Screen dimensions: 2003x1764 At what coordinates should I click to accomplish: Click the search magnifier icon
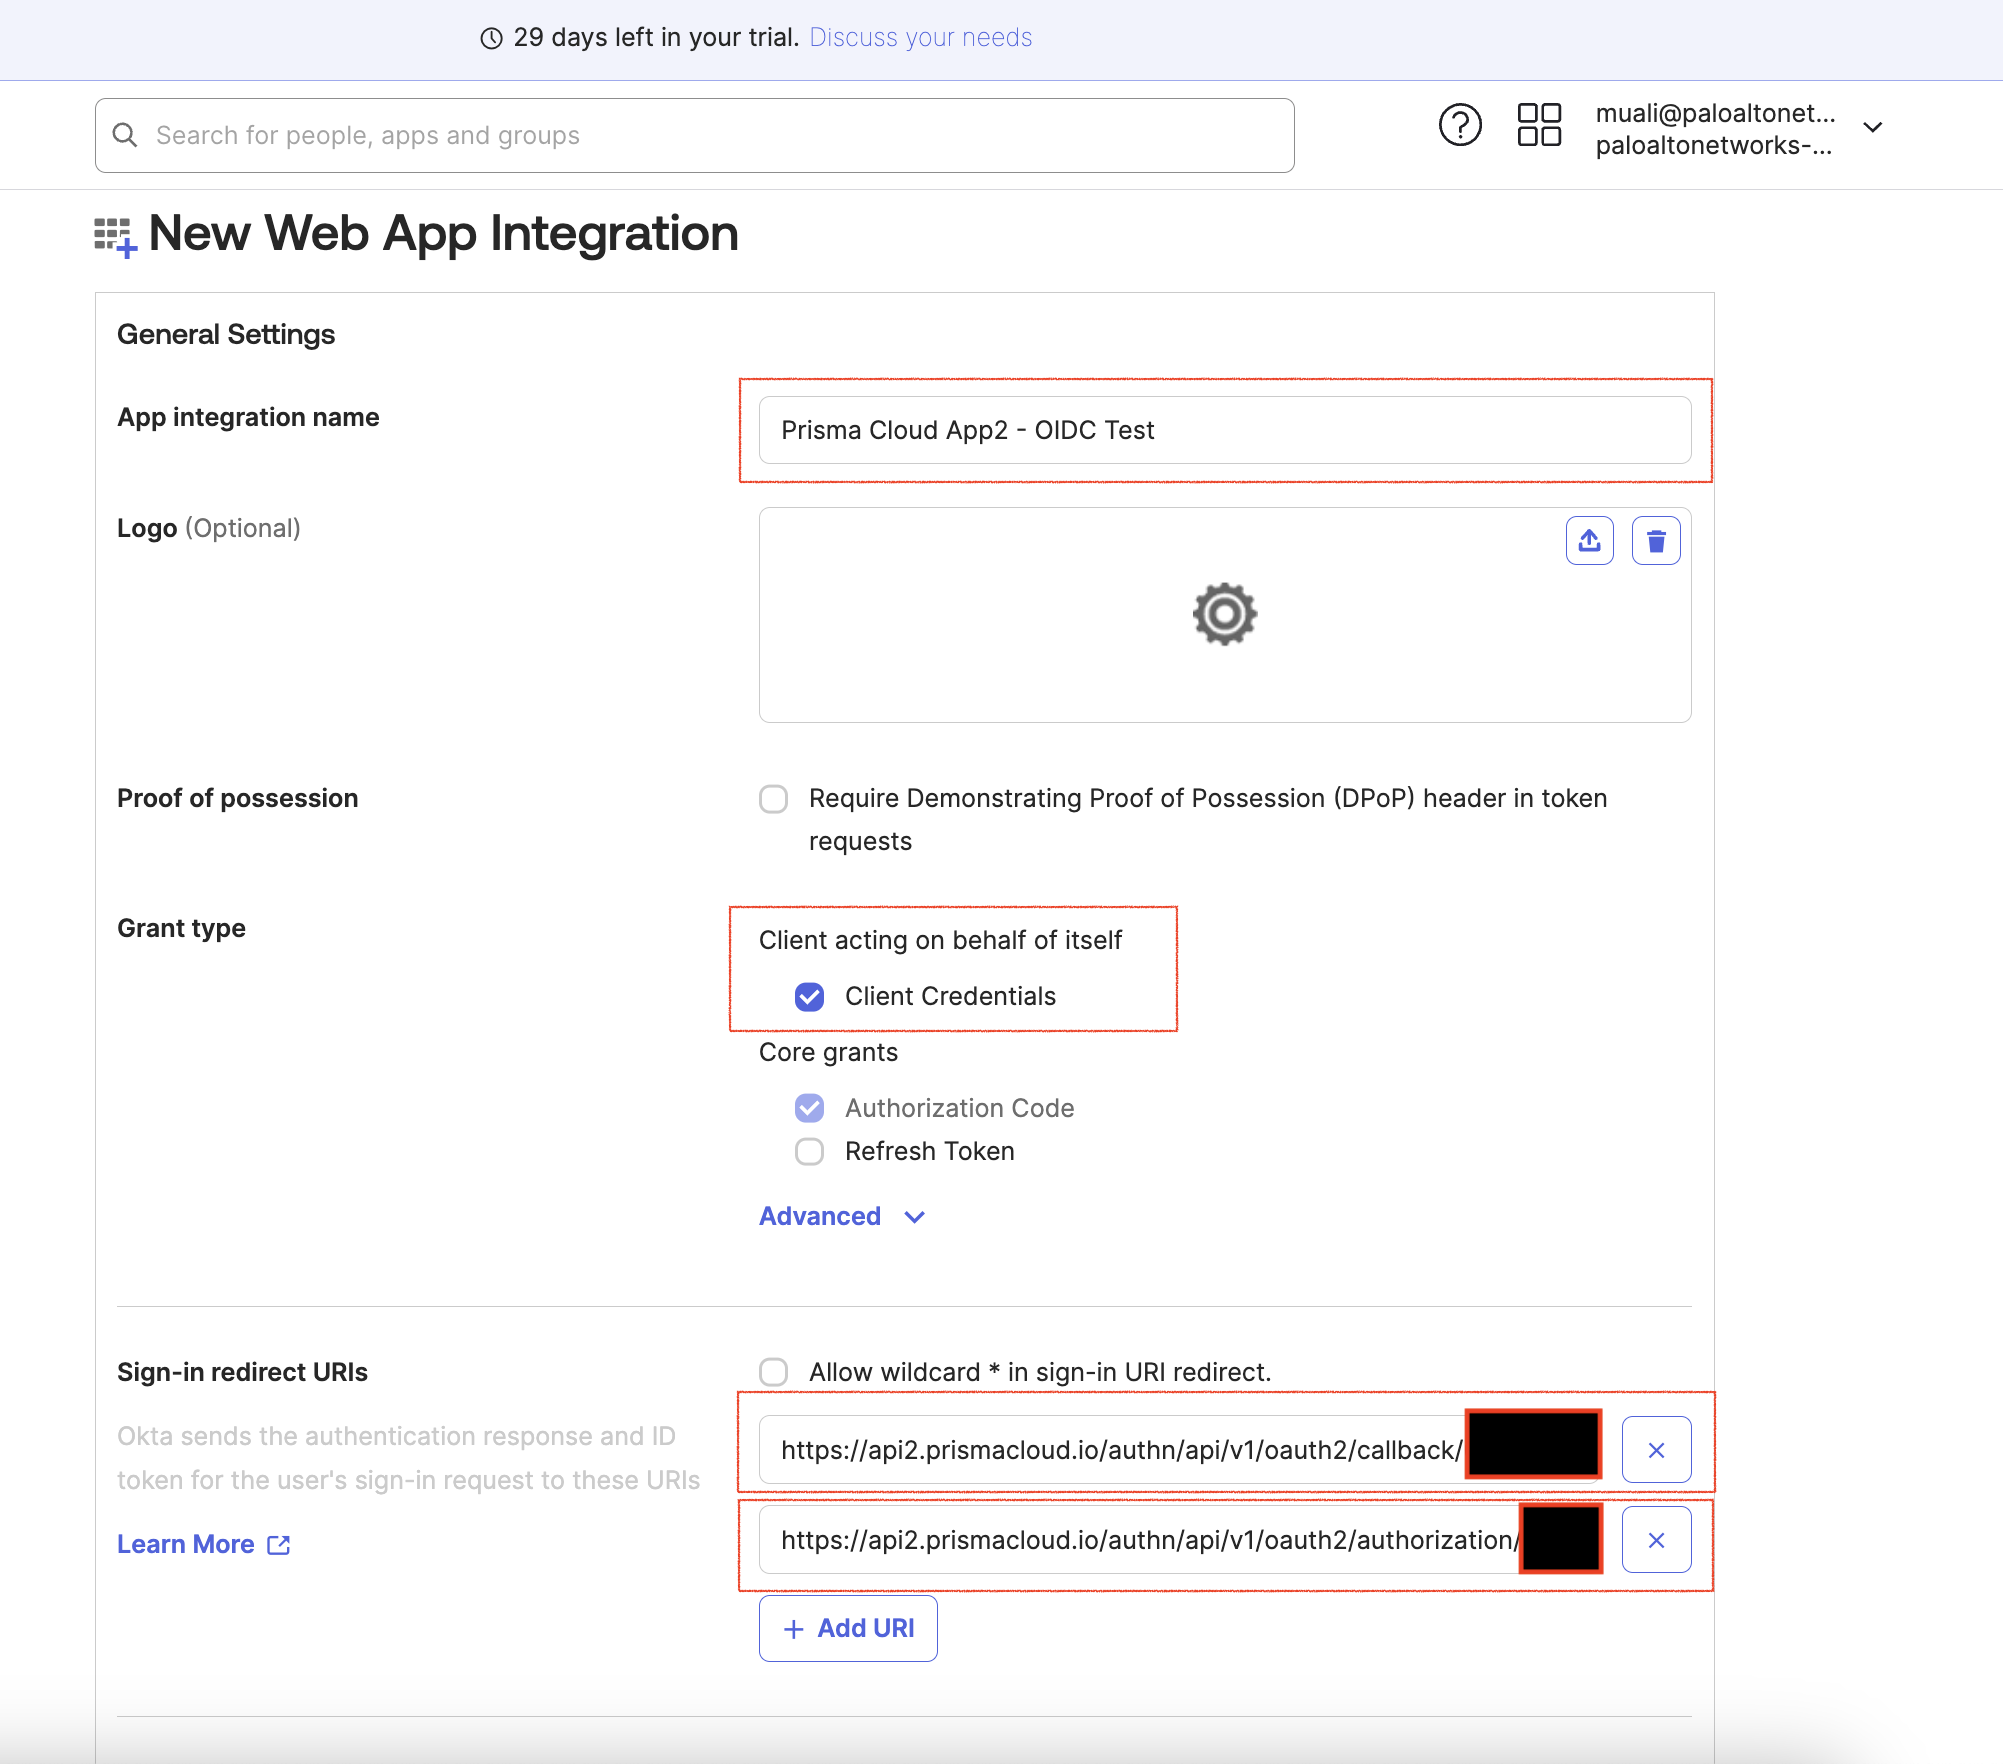(125, 135)
